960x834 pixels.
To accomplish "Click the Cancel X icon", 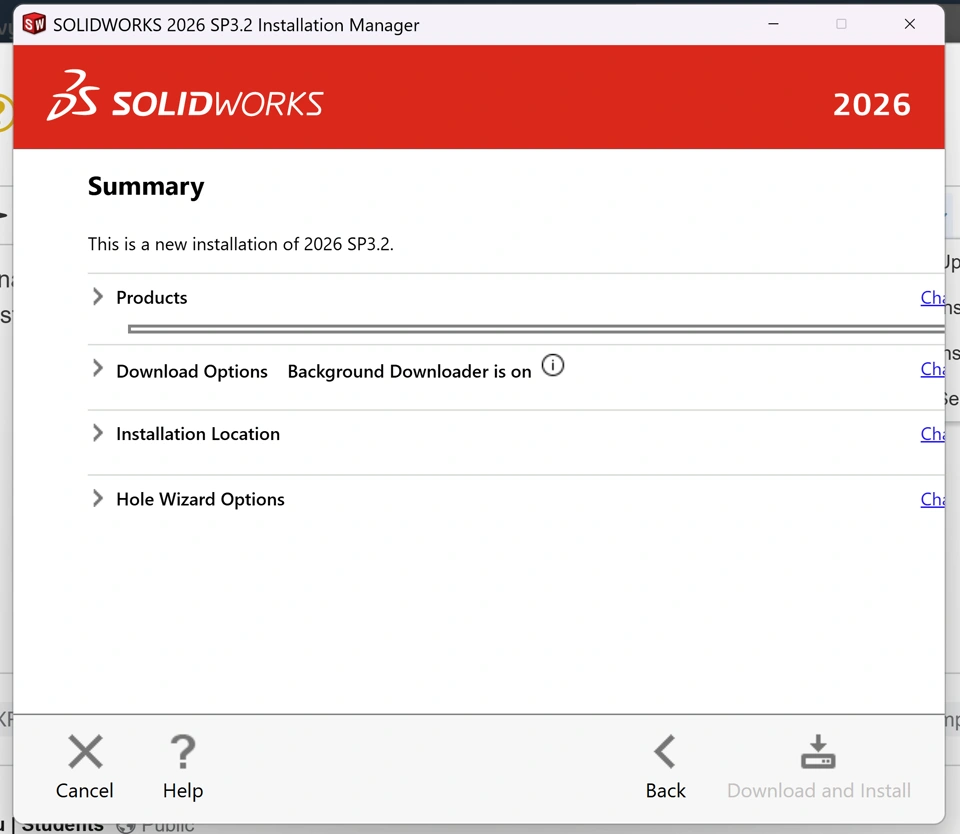I will 85,751.
